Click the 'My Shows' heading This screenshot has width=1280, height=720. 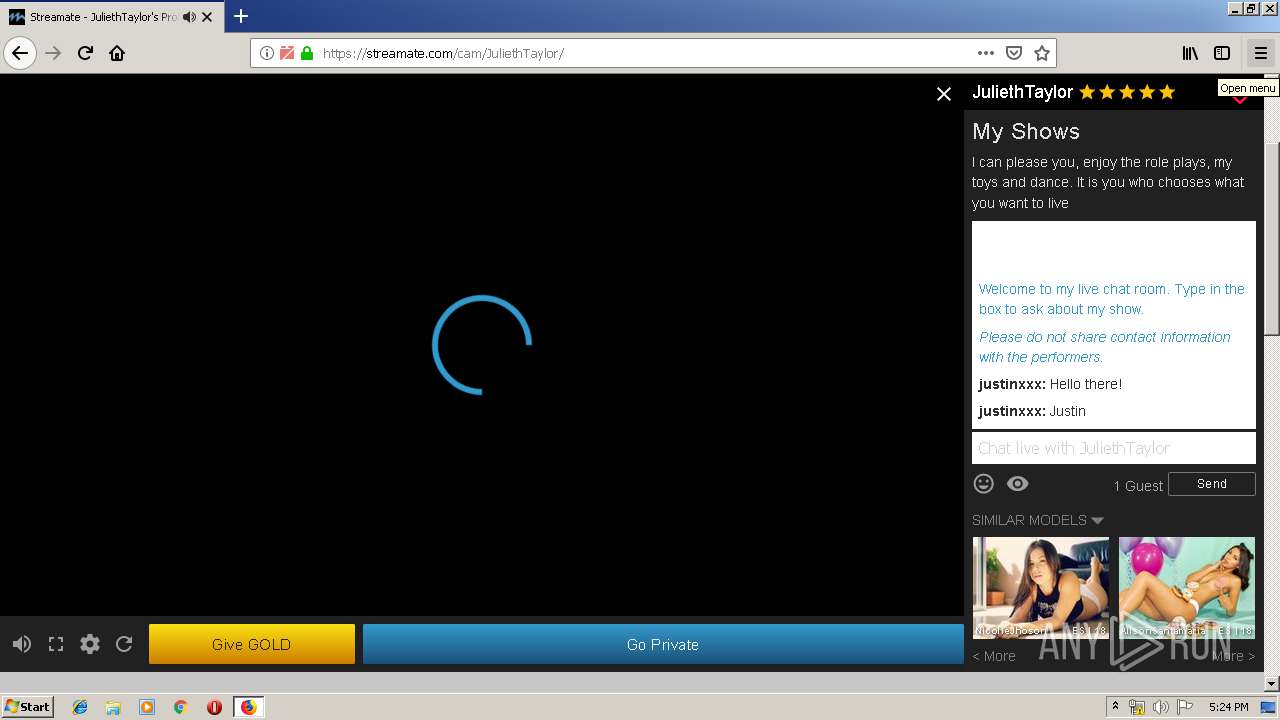(x=1026, y=131)
